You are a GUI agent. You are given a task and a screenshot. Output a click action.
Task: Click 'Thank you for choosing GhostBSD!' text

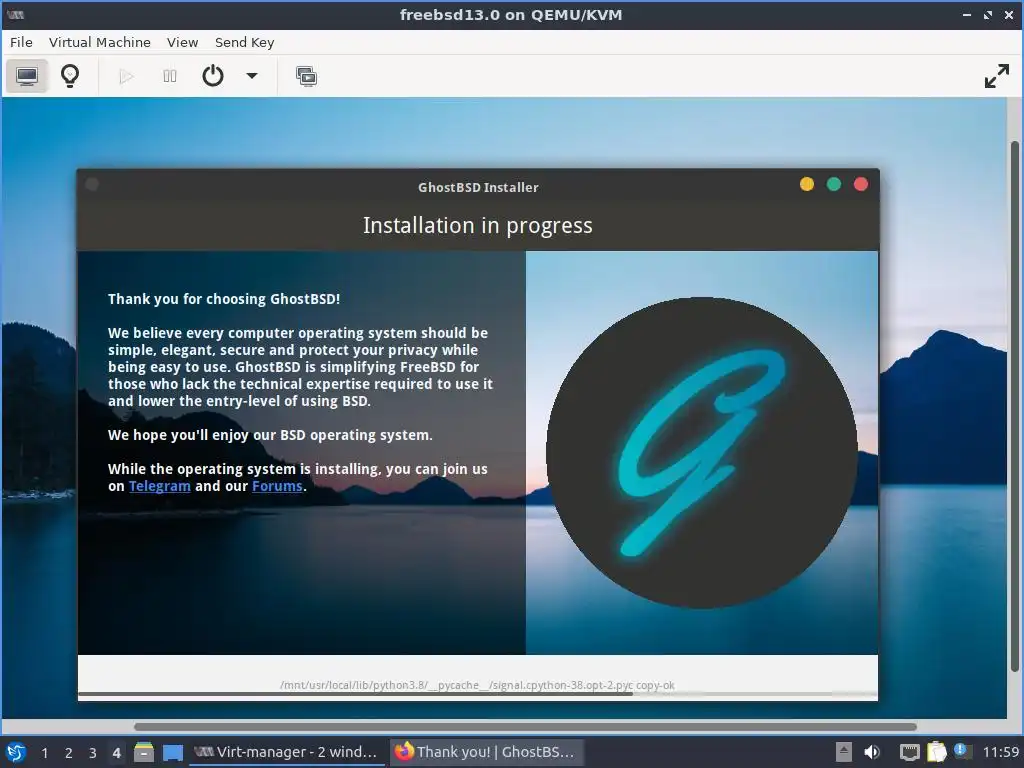click(x=224, y=299)
